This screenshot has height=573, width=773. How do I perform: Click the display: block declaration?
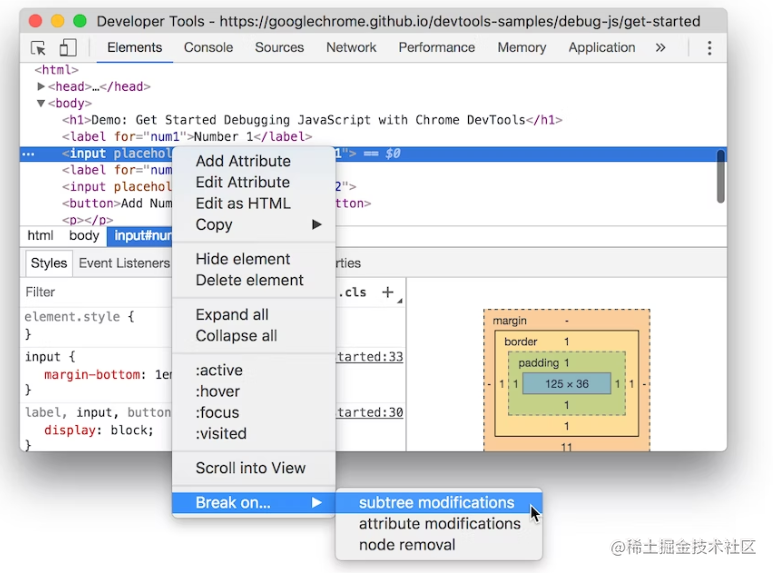(x=99, y=430)
